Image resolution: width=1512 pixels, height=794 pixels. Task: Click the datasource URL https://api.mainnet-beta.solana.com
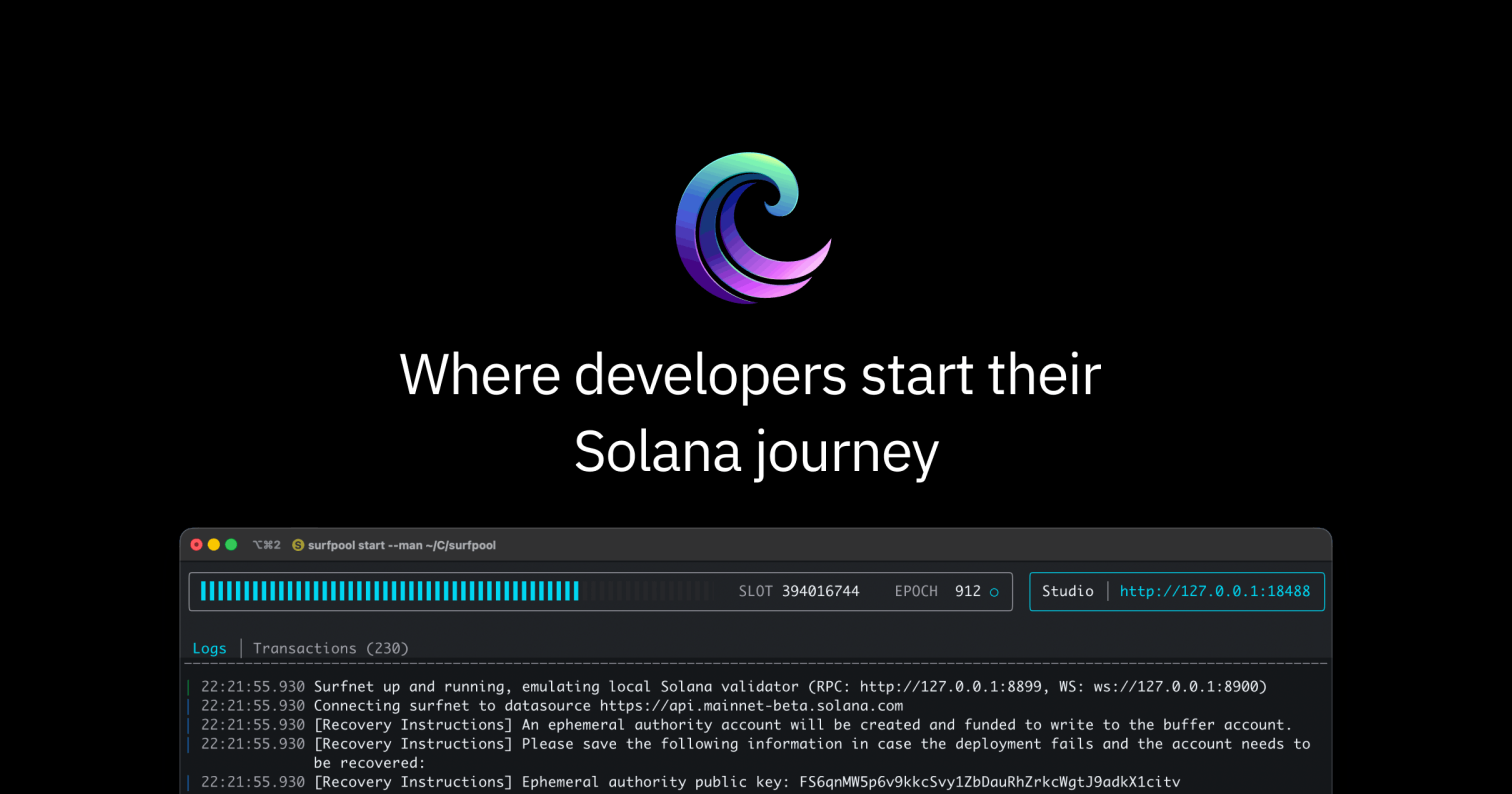coord(751,705)
